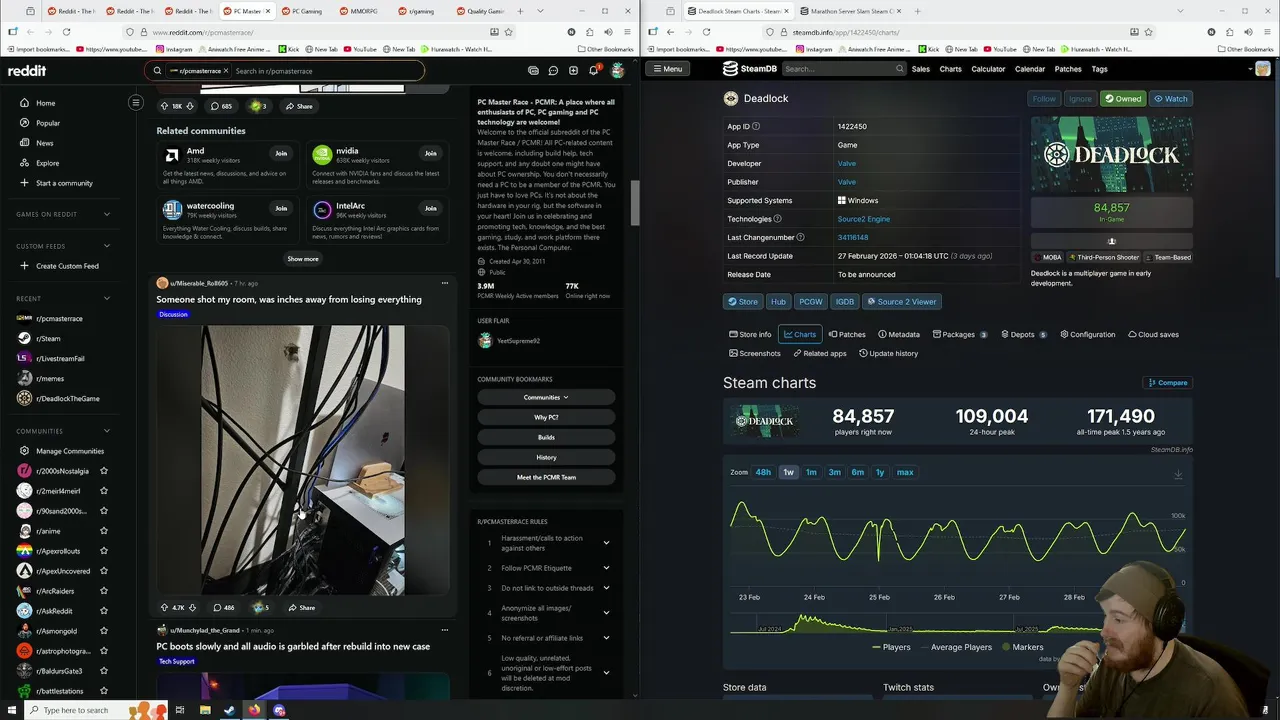This screenshot has height=720, width=1280.
Task: Open Steam icon in Windows taskbar
Action: click(230, 710)
